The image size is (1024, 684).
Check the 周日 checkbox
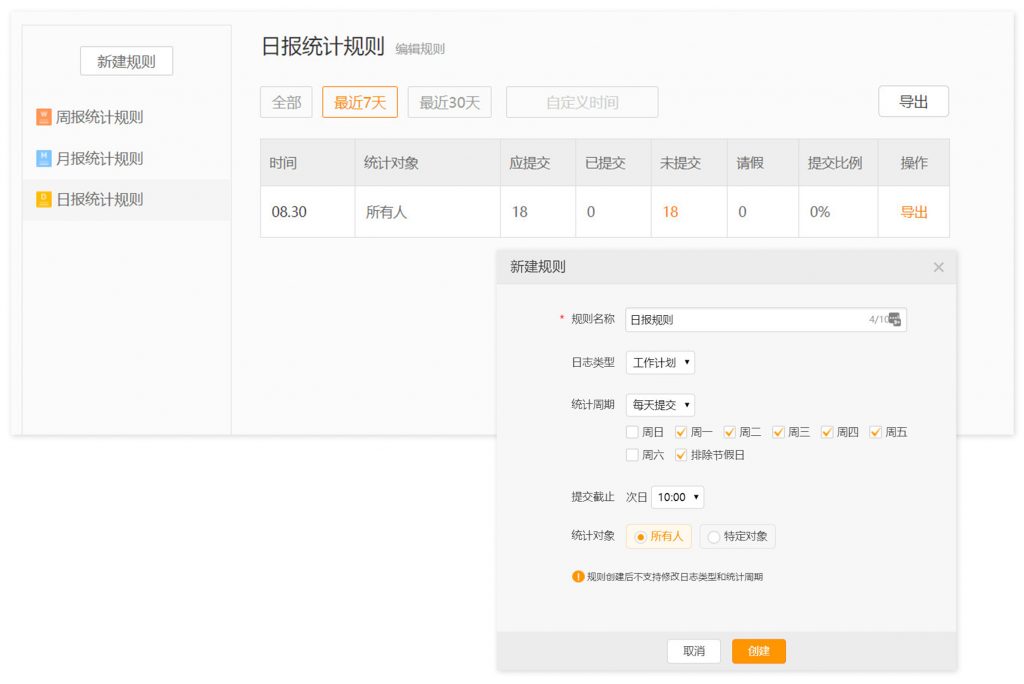(x=632, y=432)
